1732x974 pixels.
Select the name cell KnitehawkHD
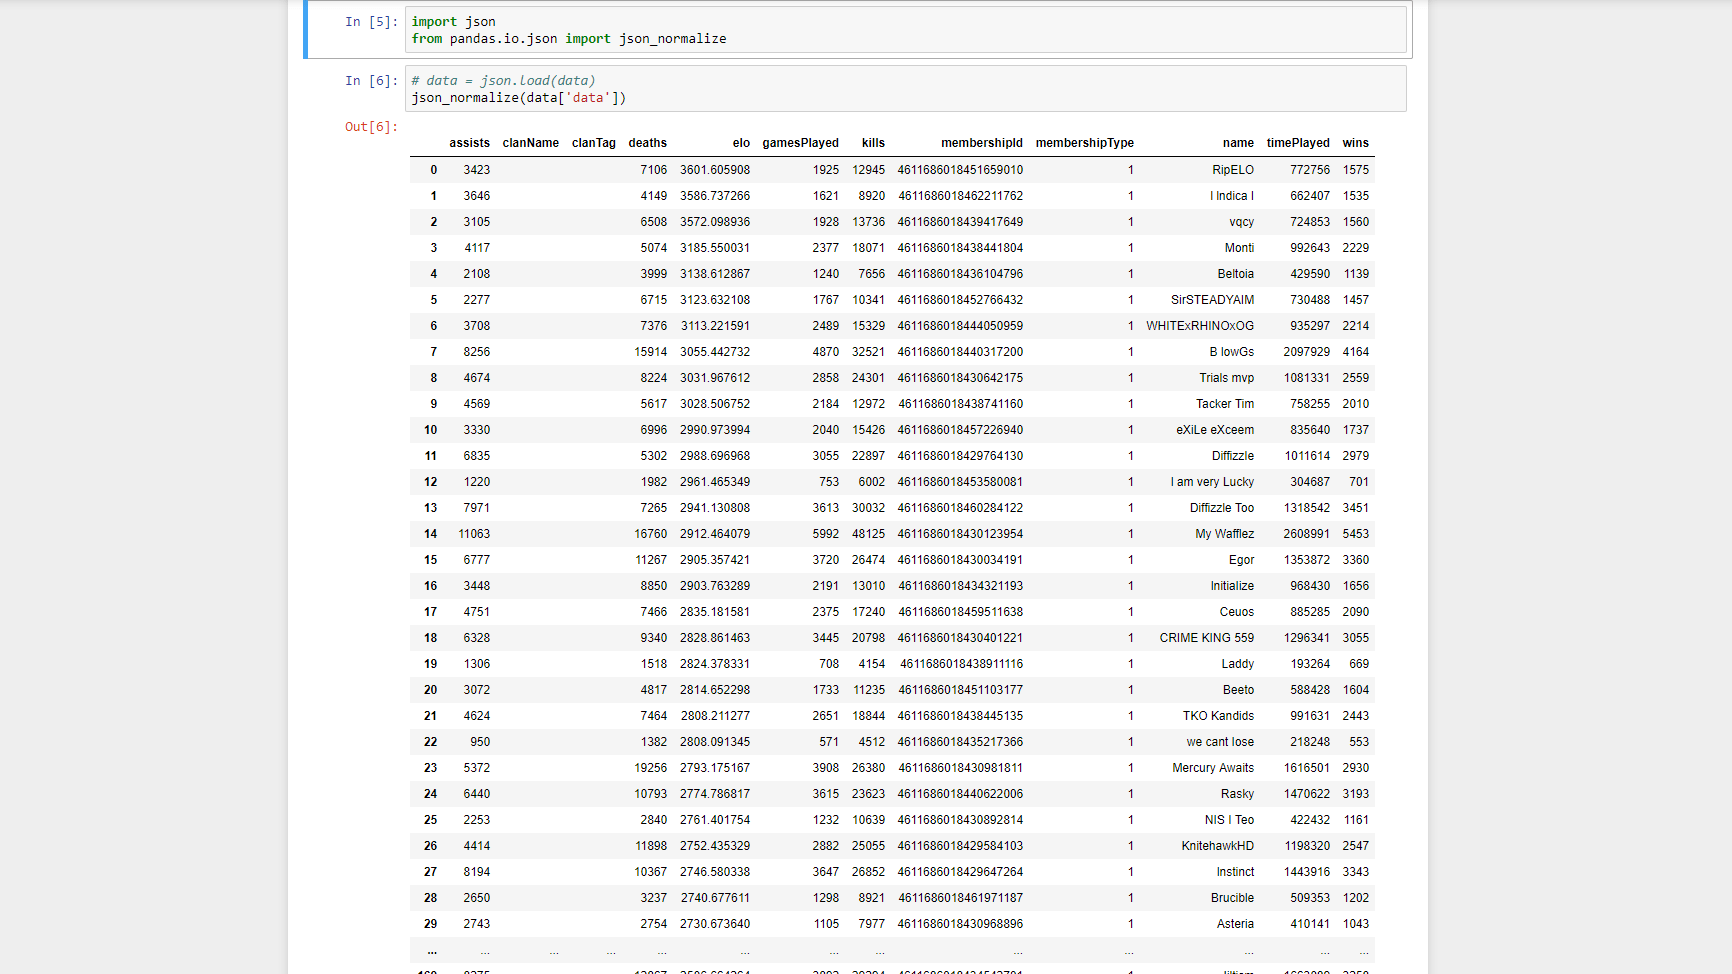tap(1218, 846)
